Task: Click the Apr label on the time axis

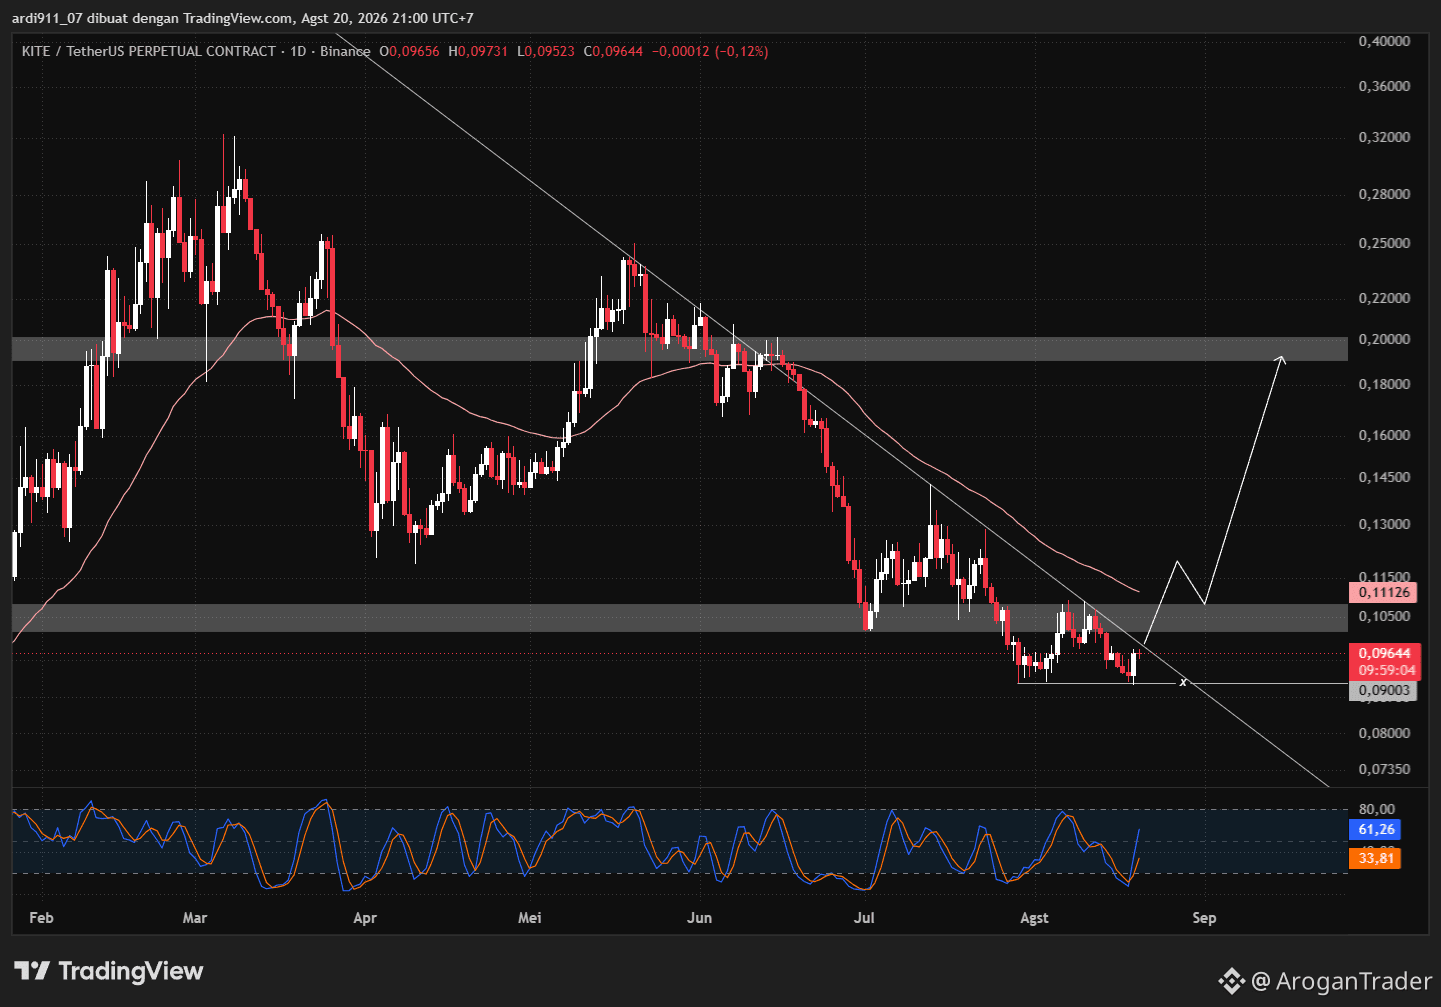Action: [365, 917]
